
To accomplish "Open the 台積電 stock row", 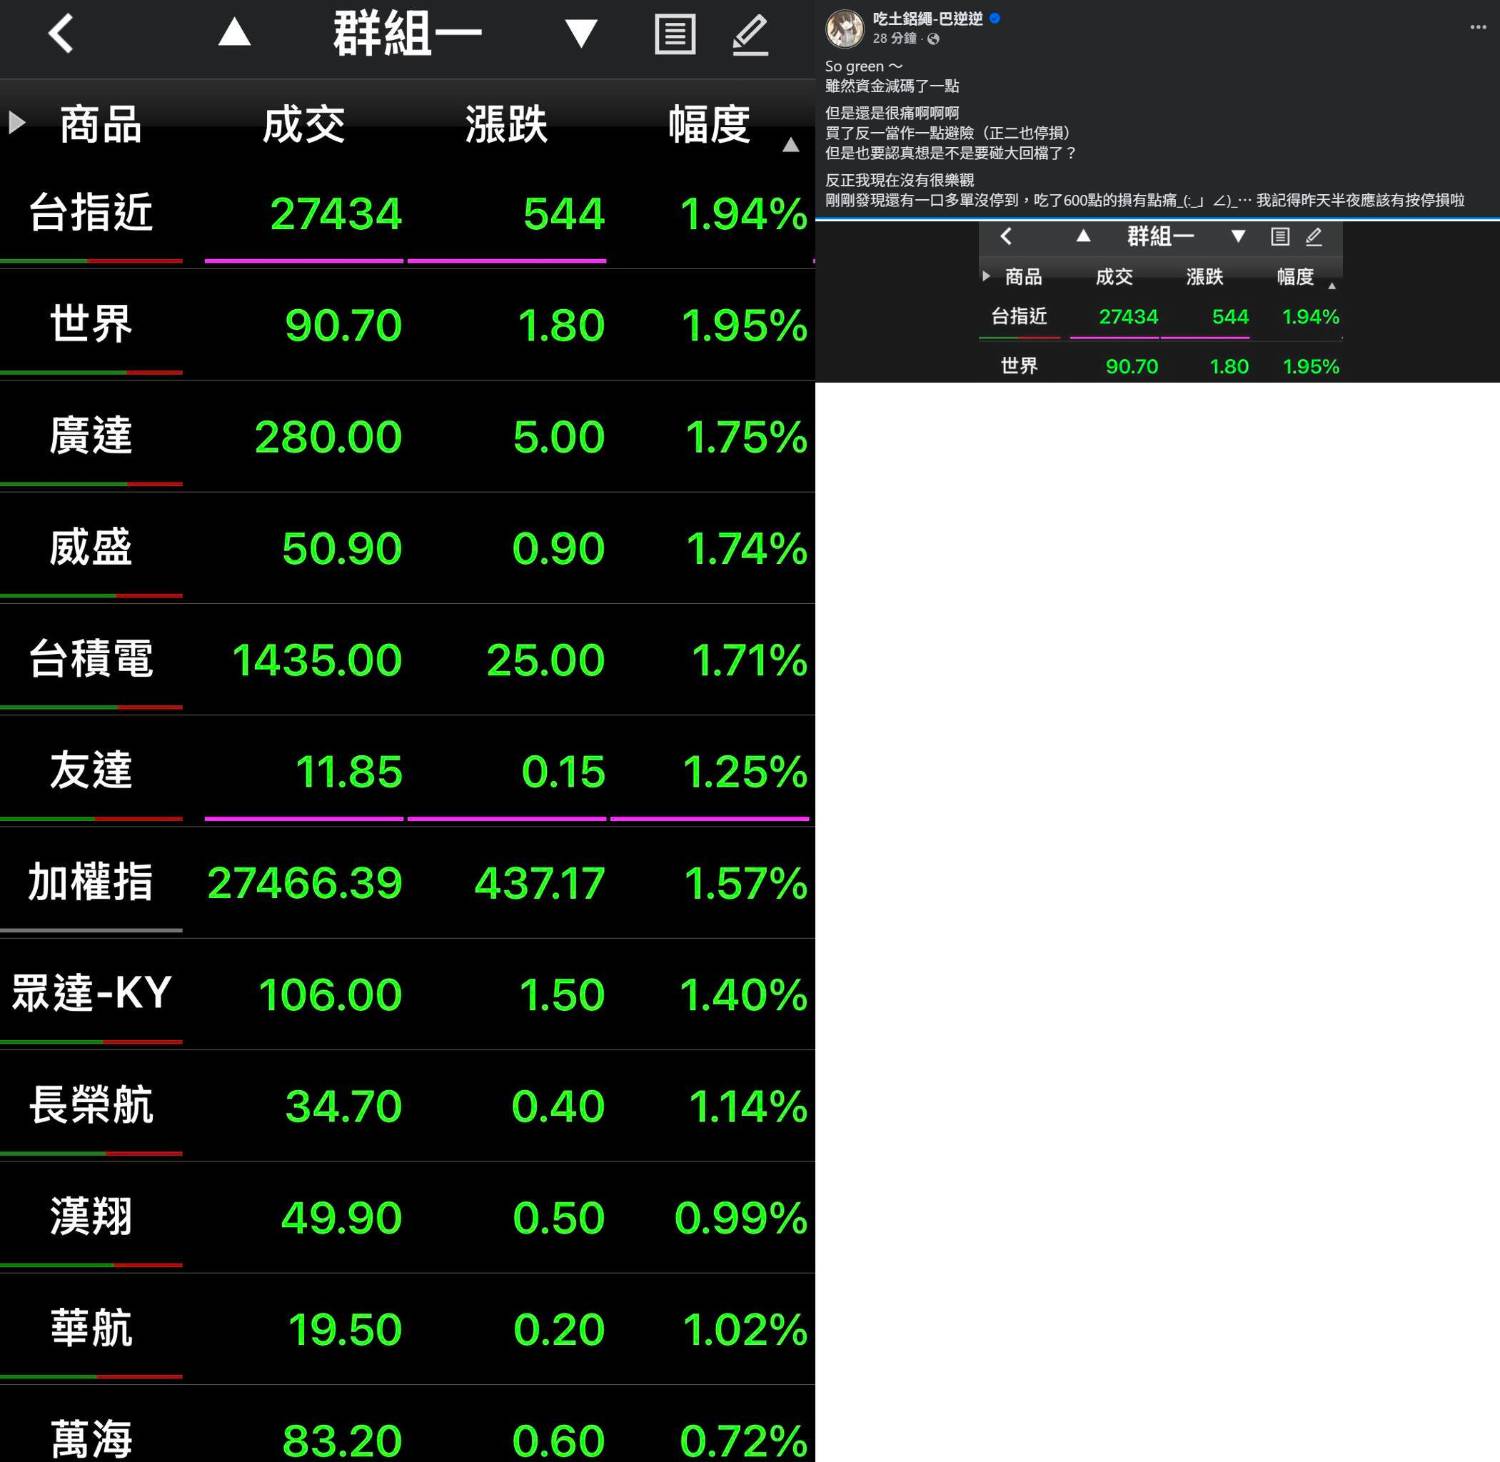I will coord(407,660).
